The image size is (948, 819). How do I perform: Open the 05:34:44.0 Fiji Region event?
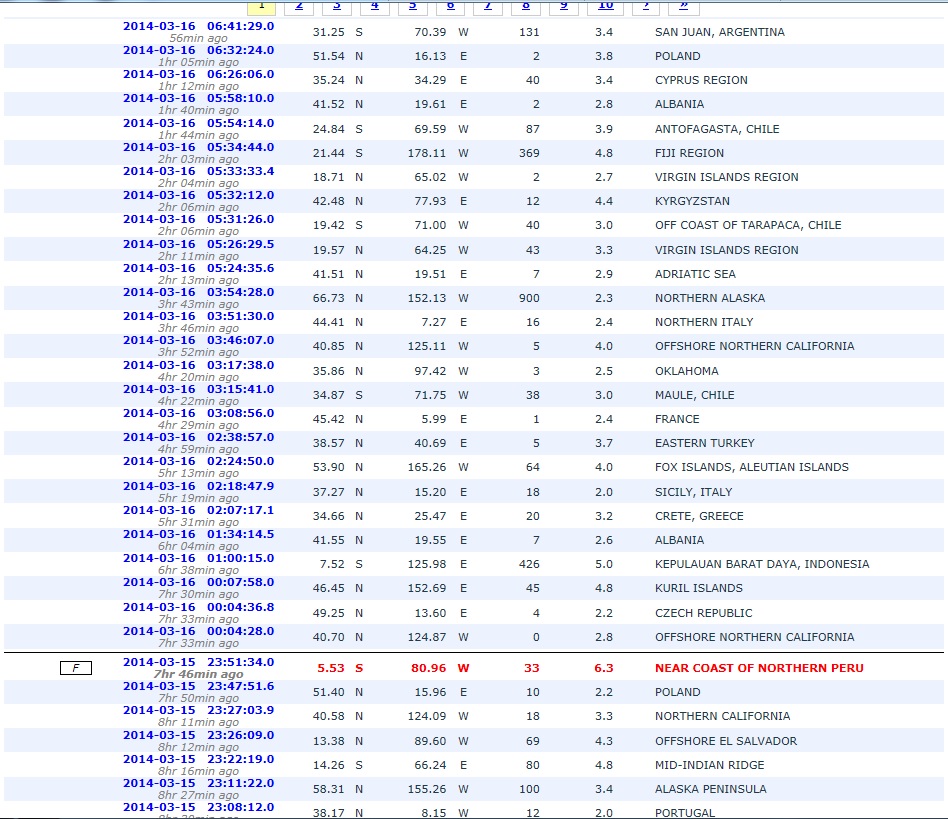198,147
